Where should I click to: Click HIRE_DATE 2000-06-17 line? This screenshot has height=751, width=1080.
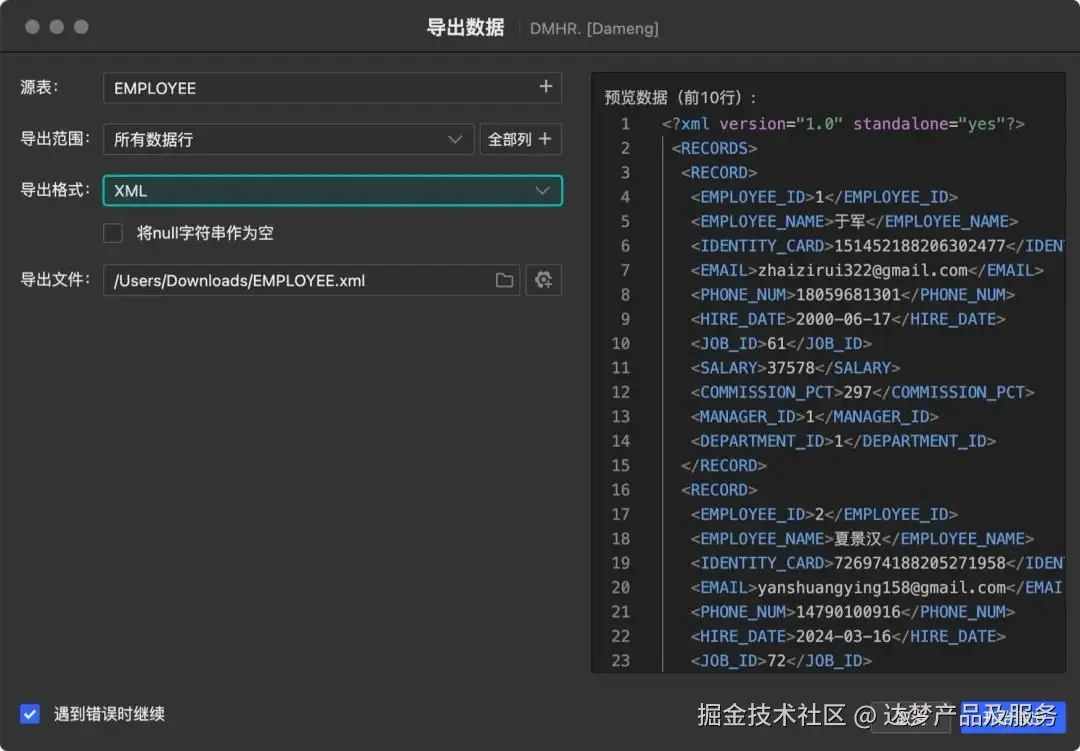coord(848,319)
